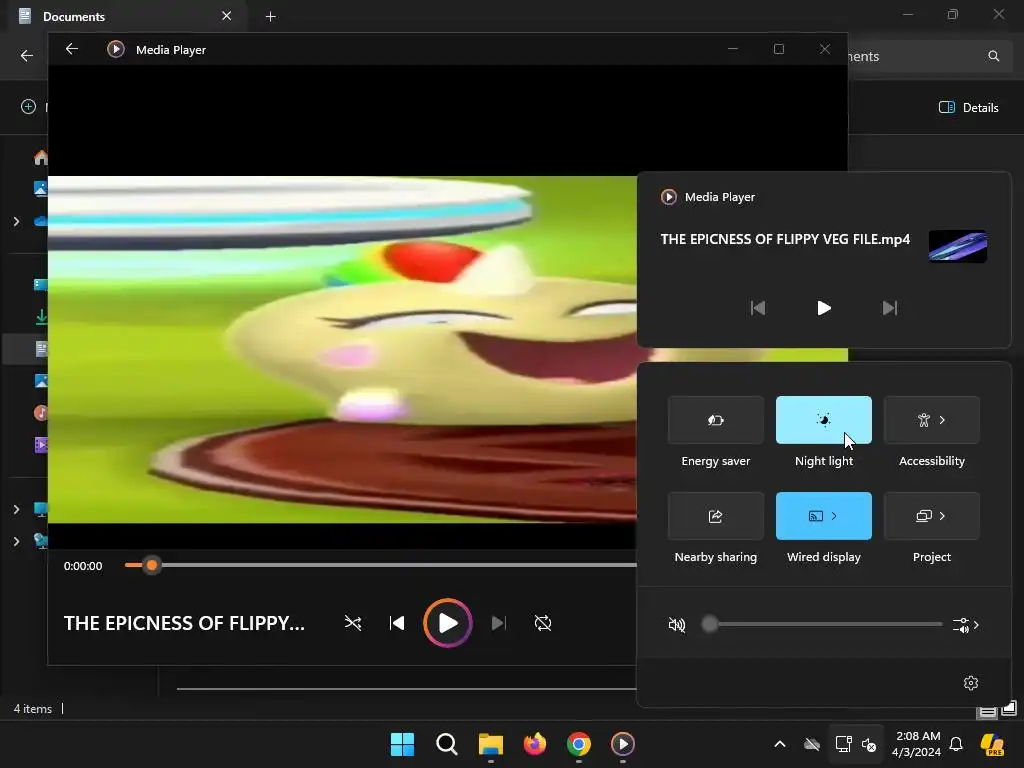Open the Details pane in File Explorer
The height and width of the screenshot is (768, 1024).
pyautogui.click(x=968, y=107)
